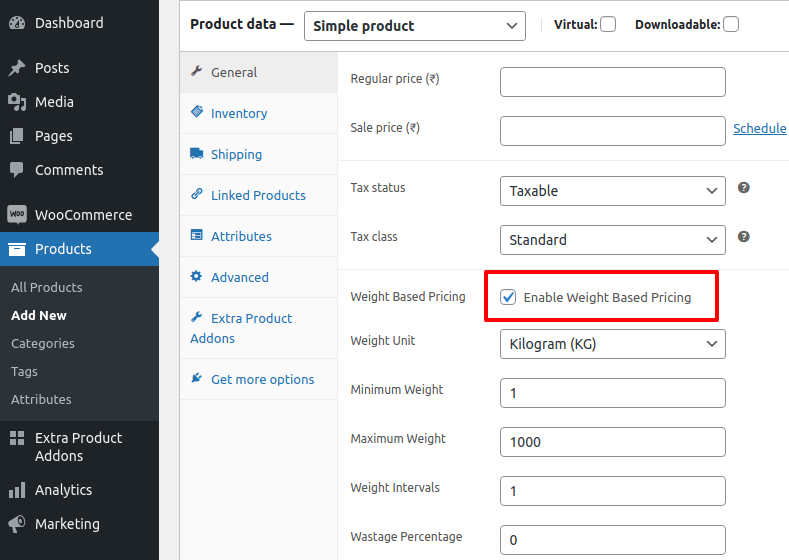
Task: Show help tooltip for Tax class
Action: click(x=744, y=236)
